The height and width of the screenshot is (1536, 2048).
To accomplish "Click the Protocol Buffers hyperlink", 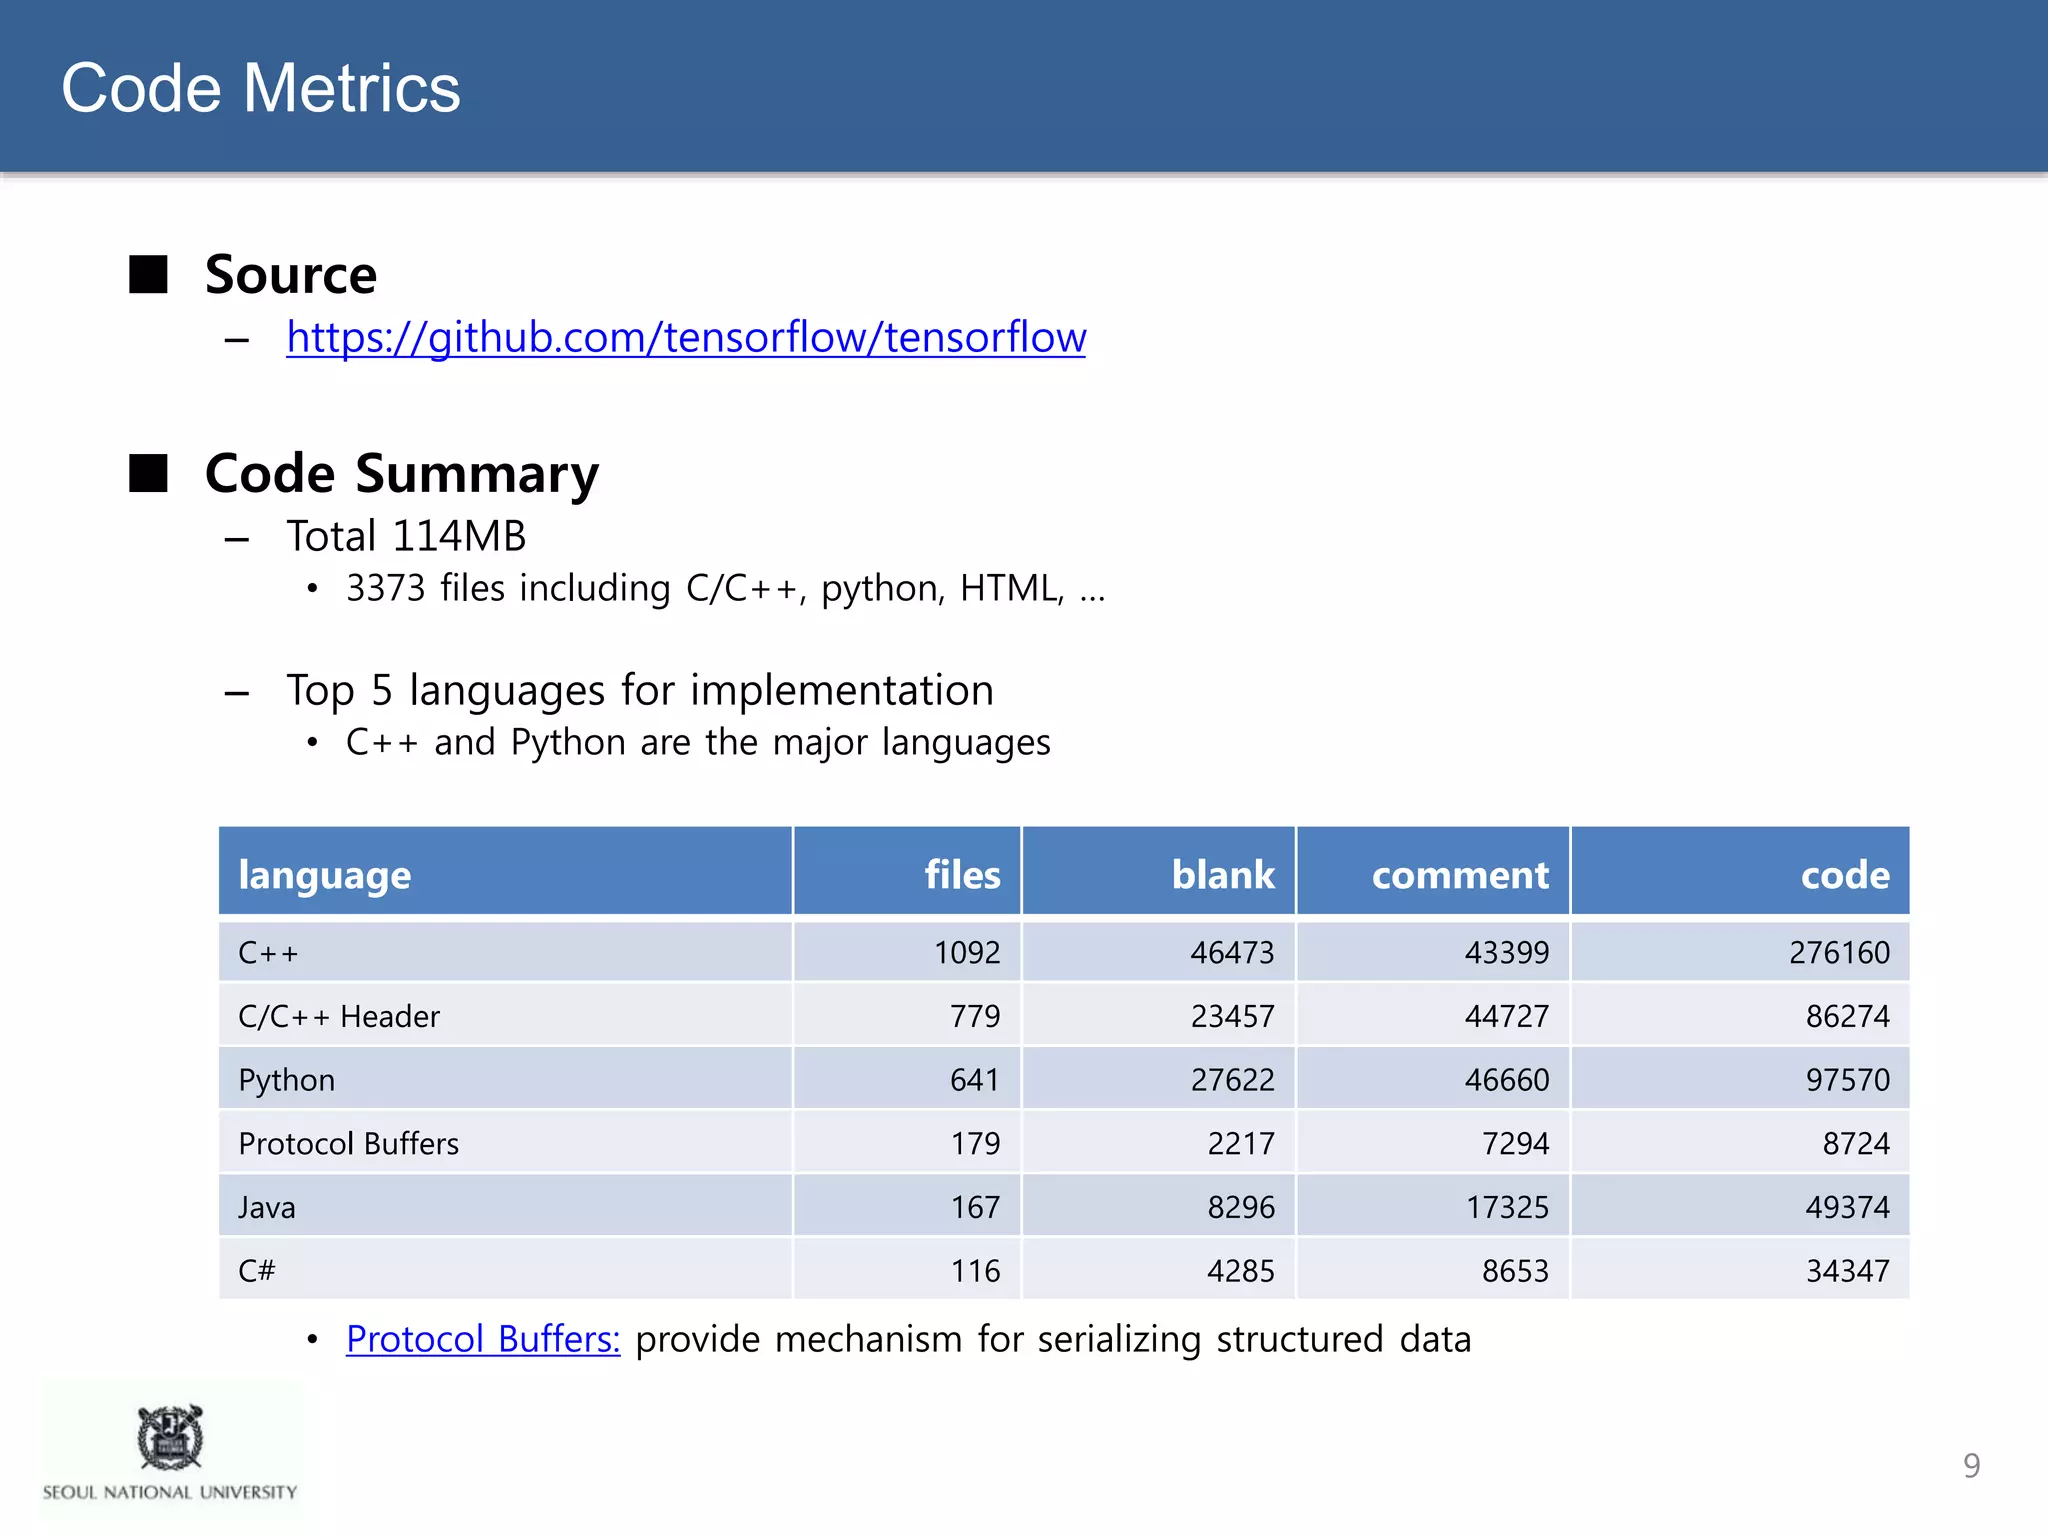I will (483, 1339).
